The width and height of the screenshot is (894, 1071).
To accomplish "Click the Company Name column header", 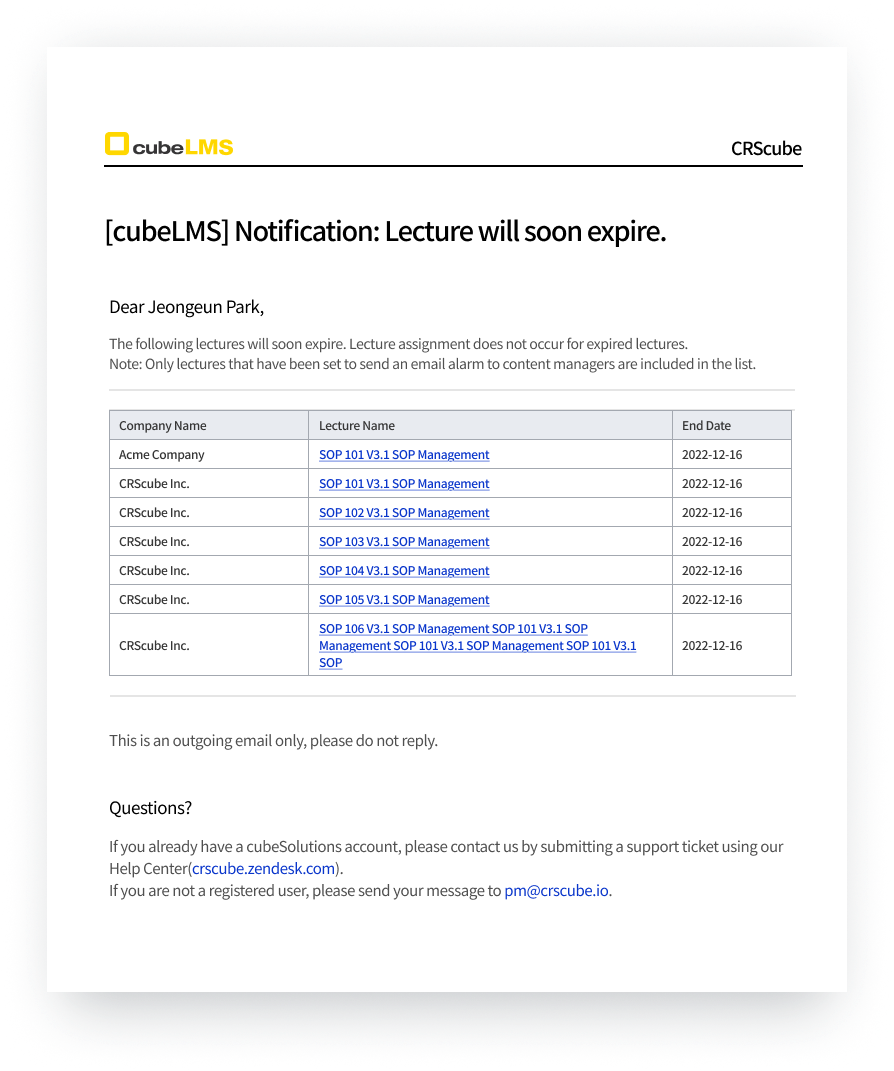I will pos(163,426).
